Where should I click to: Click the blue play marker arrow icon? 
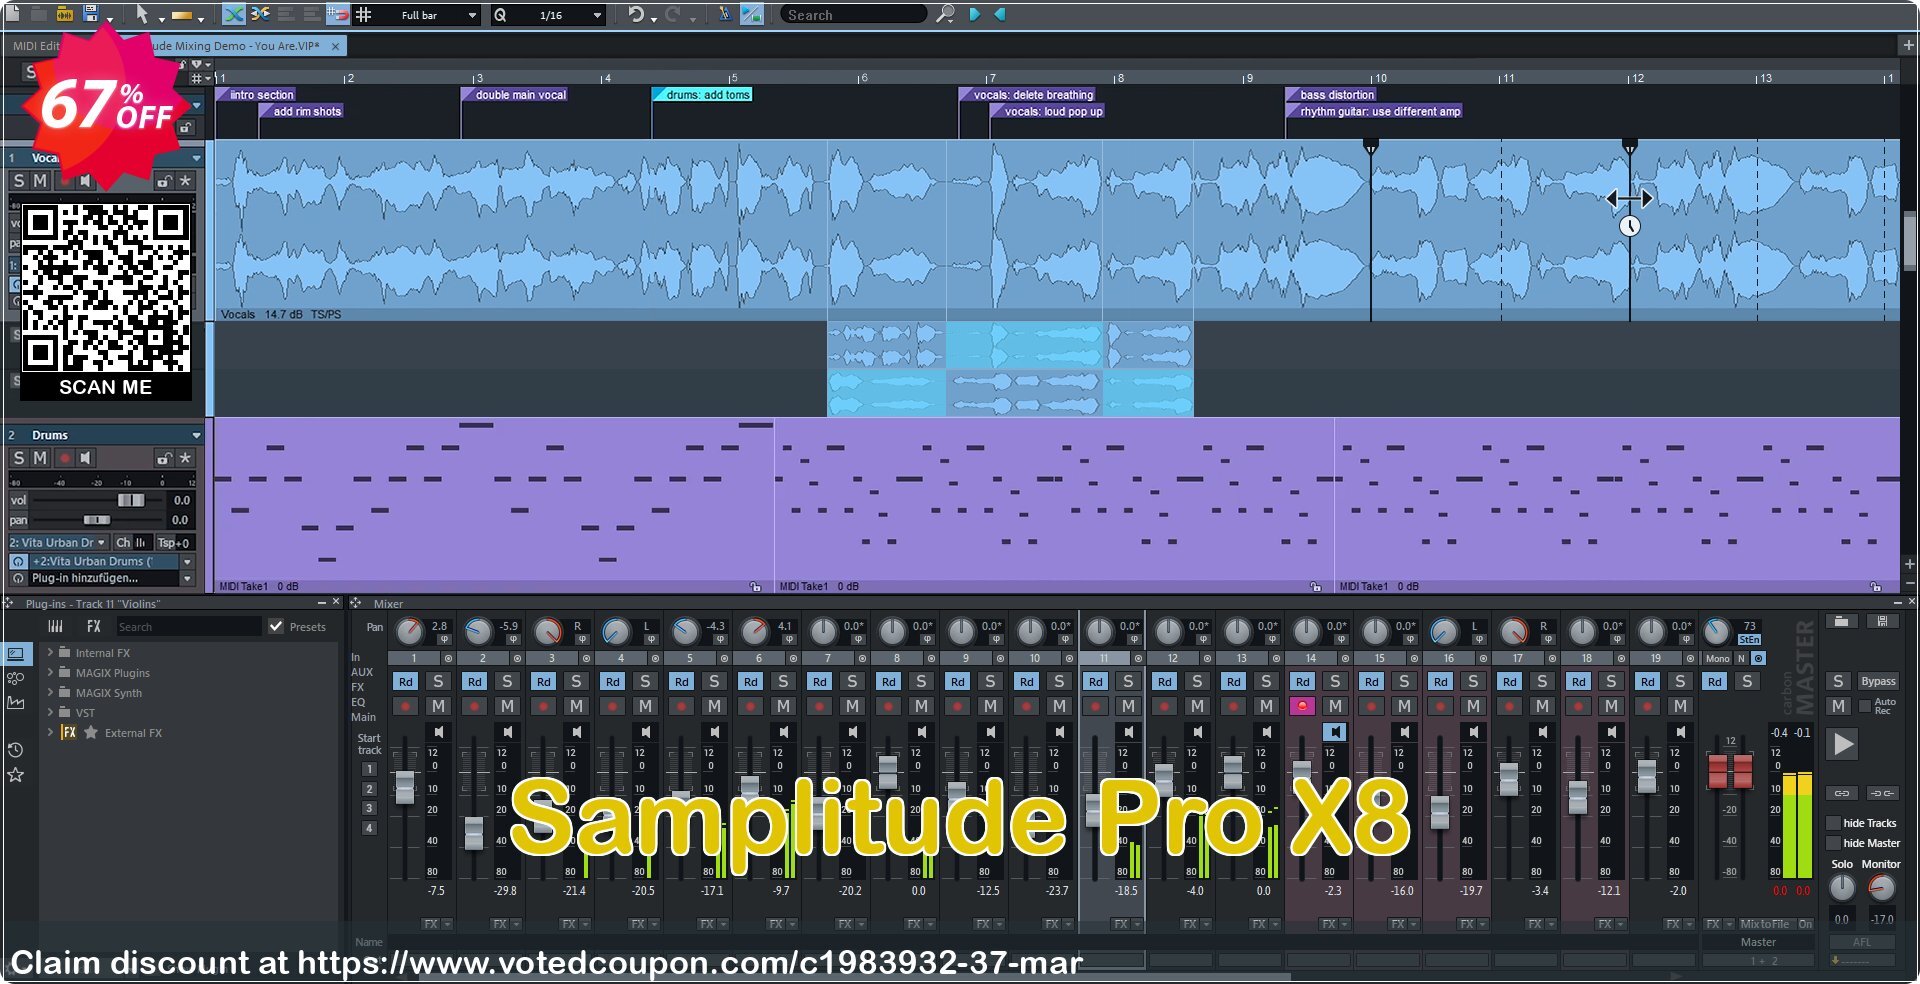click(975, 14)
